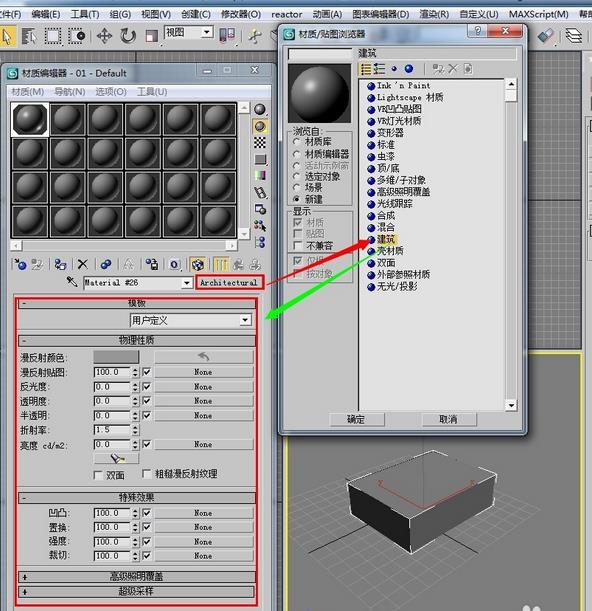Click the delete X icon in material editor
The height and width of the screenshot is (611, 592).
click(x=82, y=264)
